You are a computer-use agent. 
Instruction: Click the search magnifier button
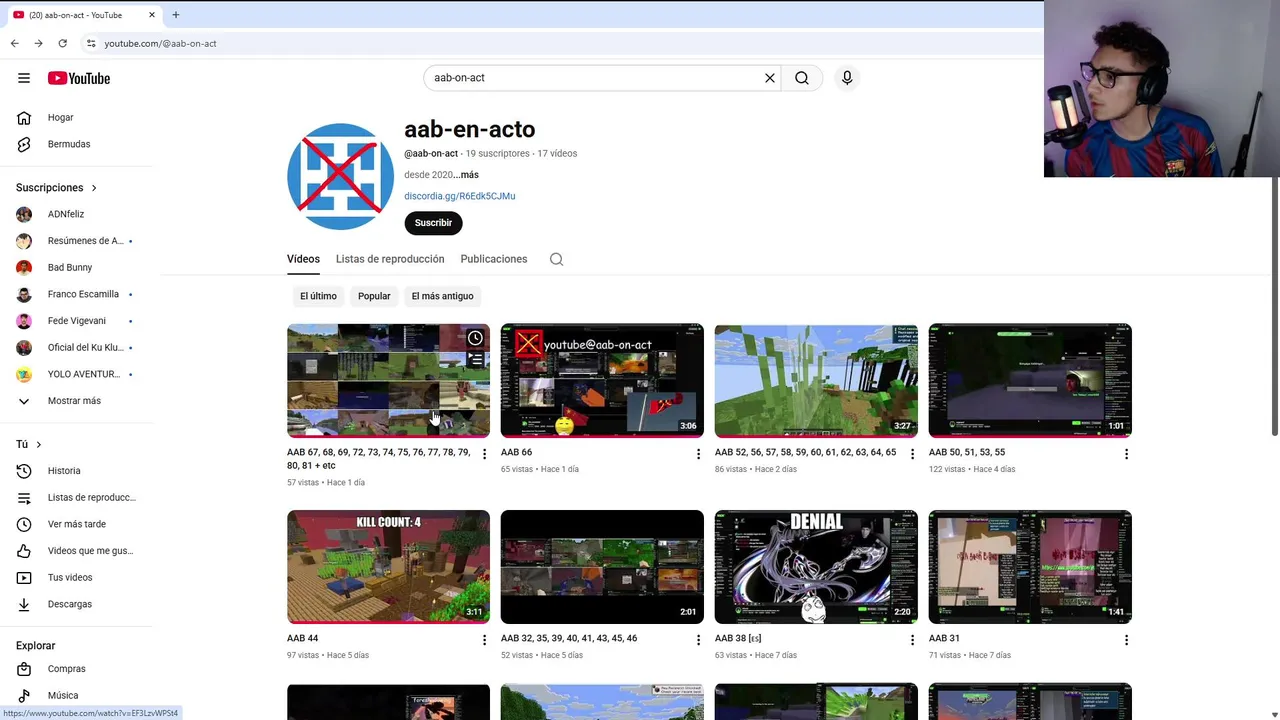point(802,78)
